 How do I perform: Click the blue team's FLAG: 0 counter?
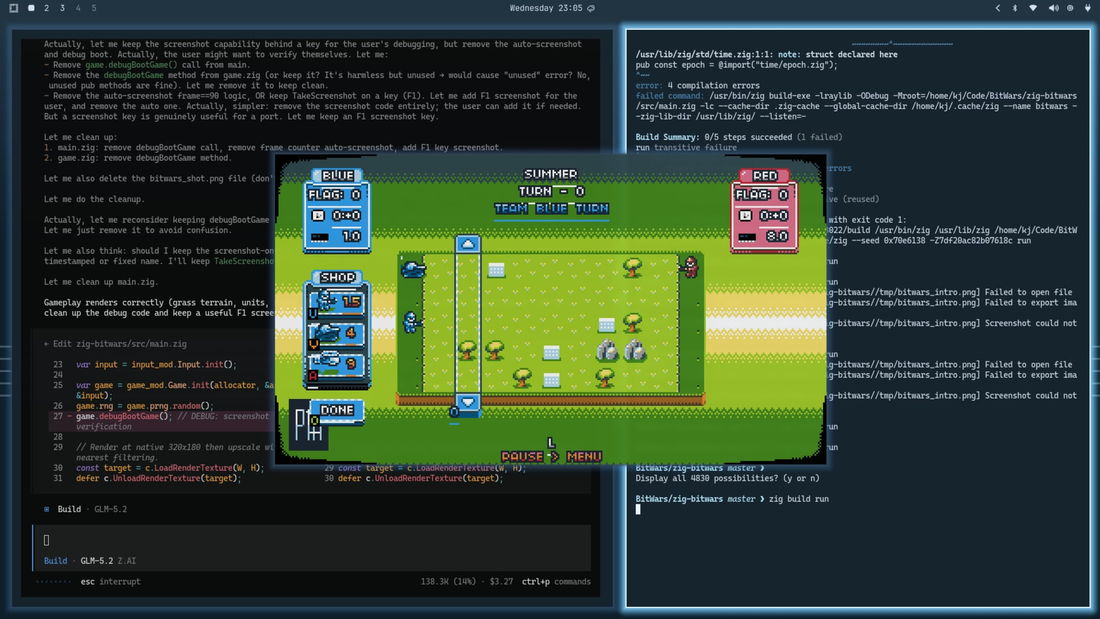tap(335, 194)
